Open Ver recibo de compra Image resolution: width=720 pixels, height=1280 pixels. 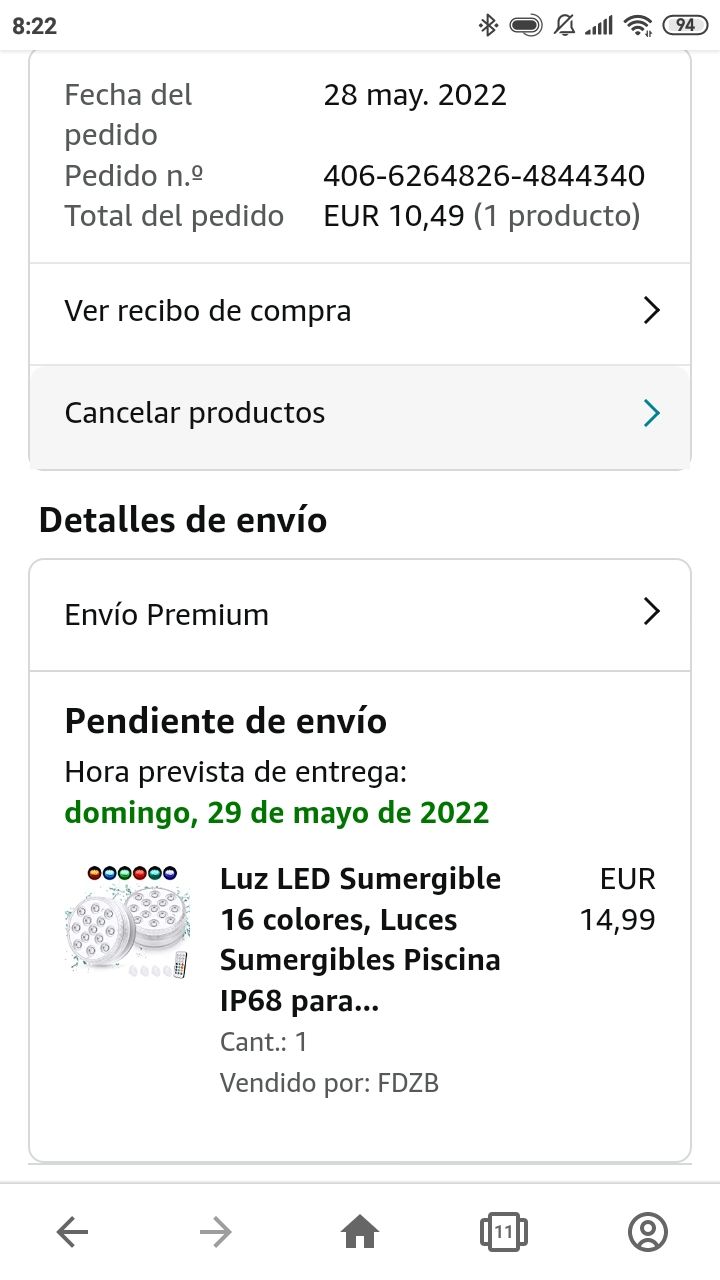[208, 311]
